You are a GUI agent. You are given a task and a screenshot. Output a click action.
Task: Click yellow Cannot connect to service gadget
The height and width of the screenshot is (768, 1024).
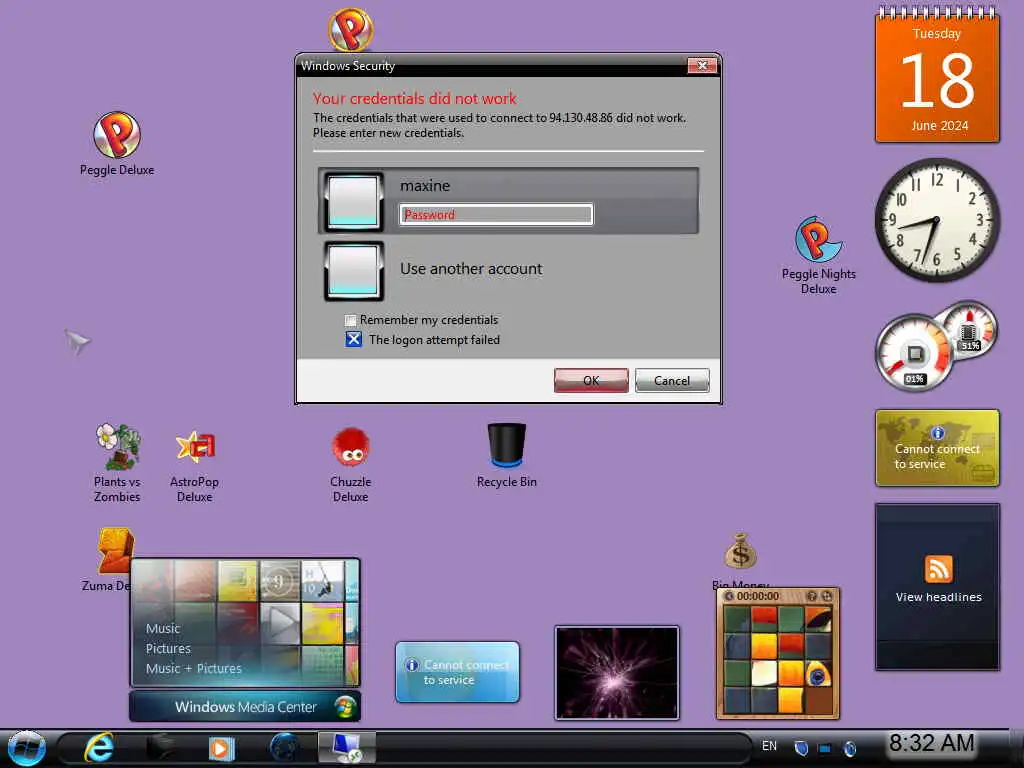[937, 448]
